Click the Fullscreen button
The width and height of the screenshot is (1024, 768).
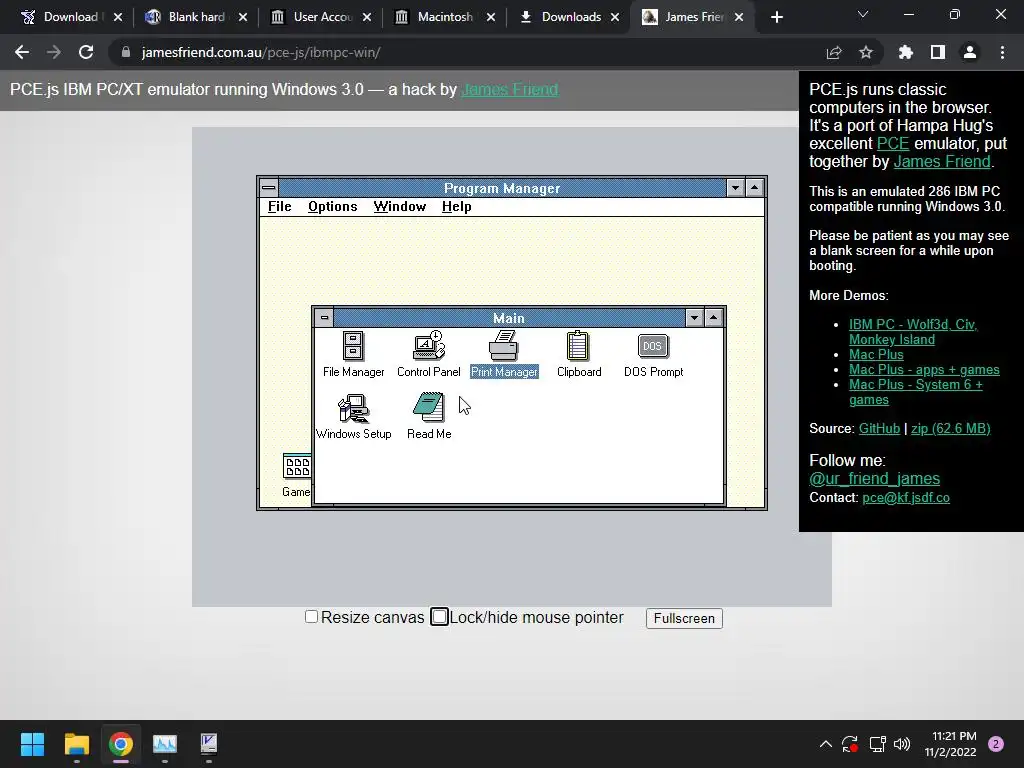(684, 618)
